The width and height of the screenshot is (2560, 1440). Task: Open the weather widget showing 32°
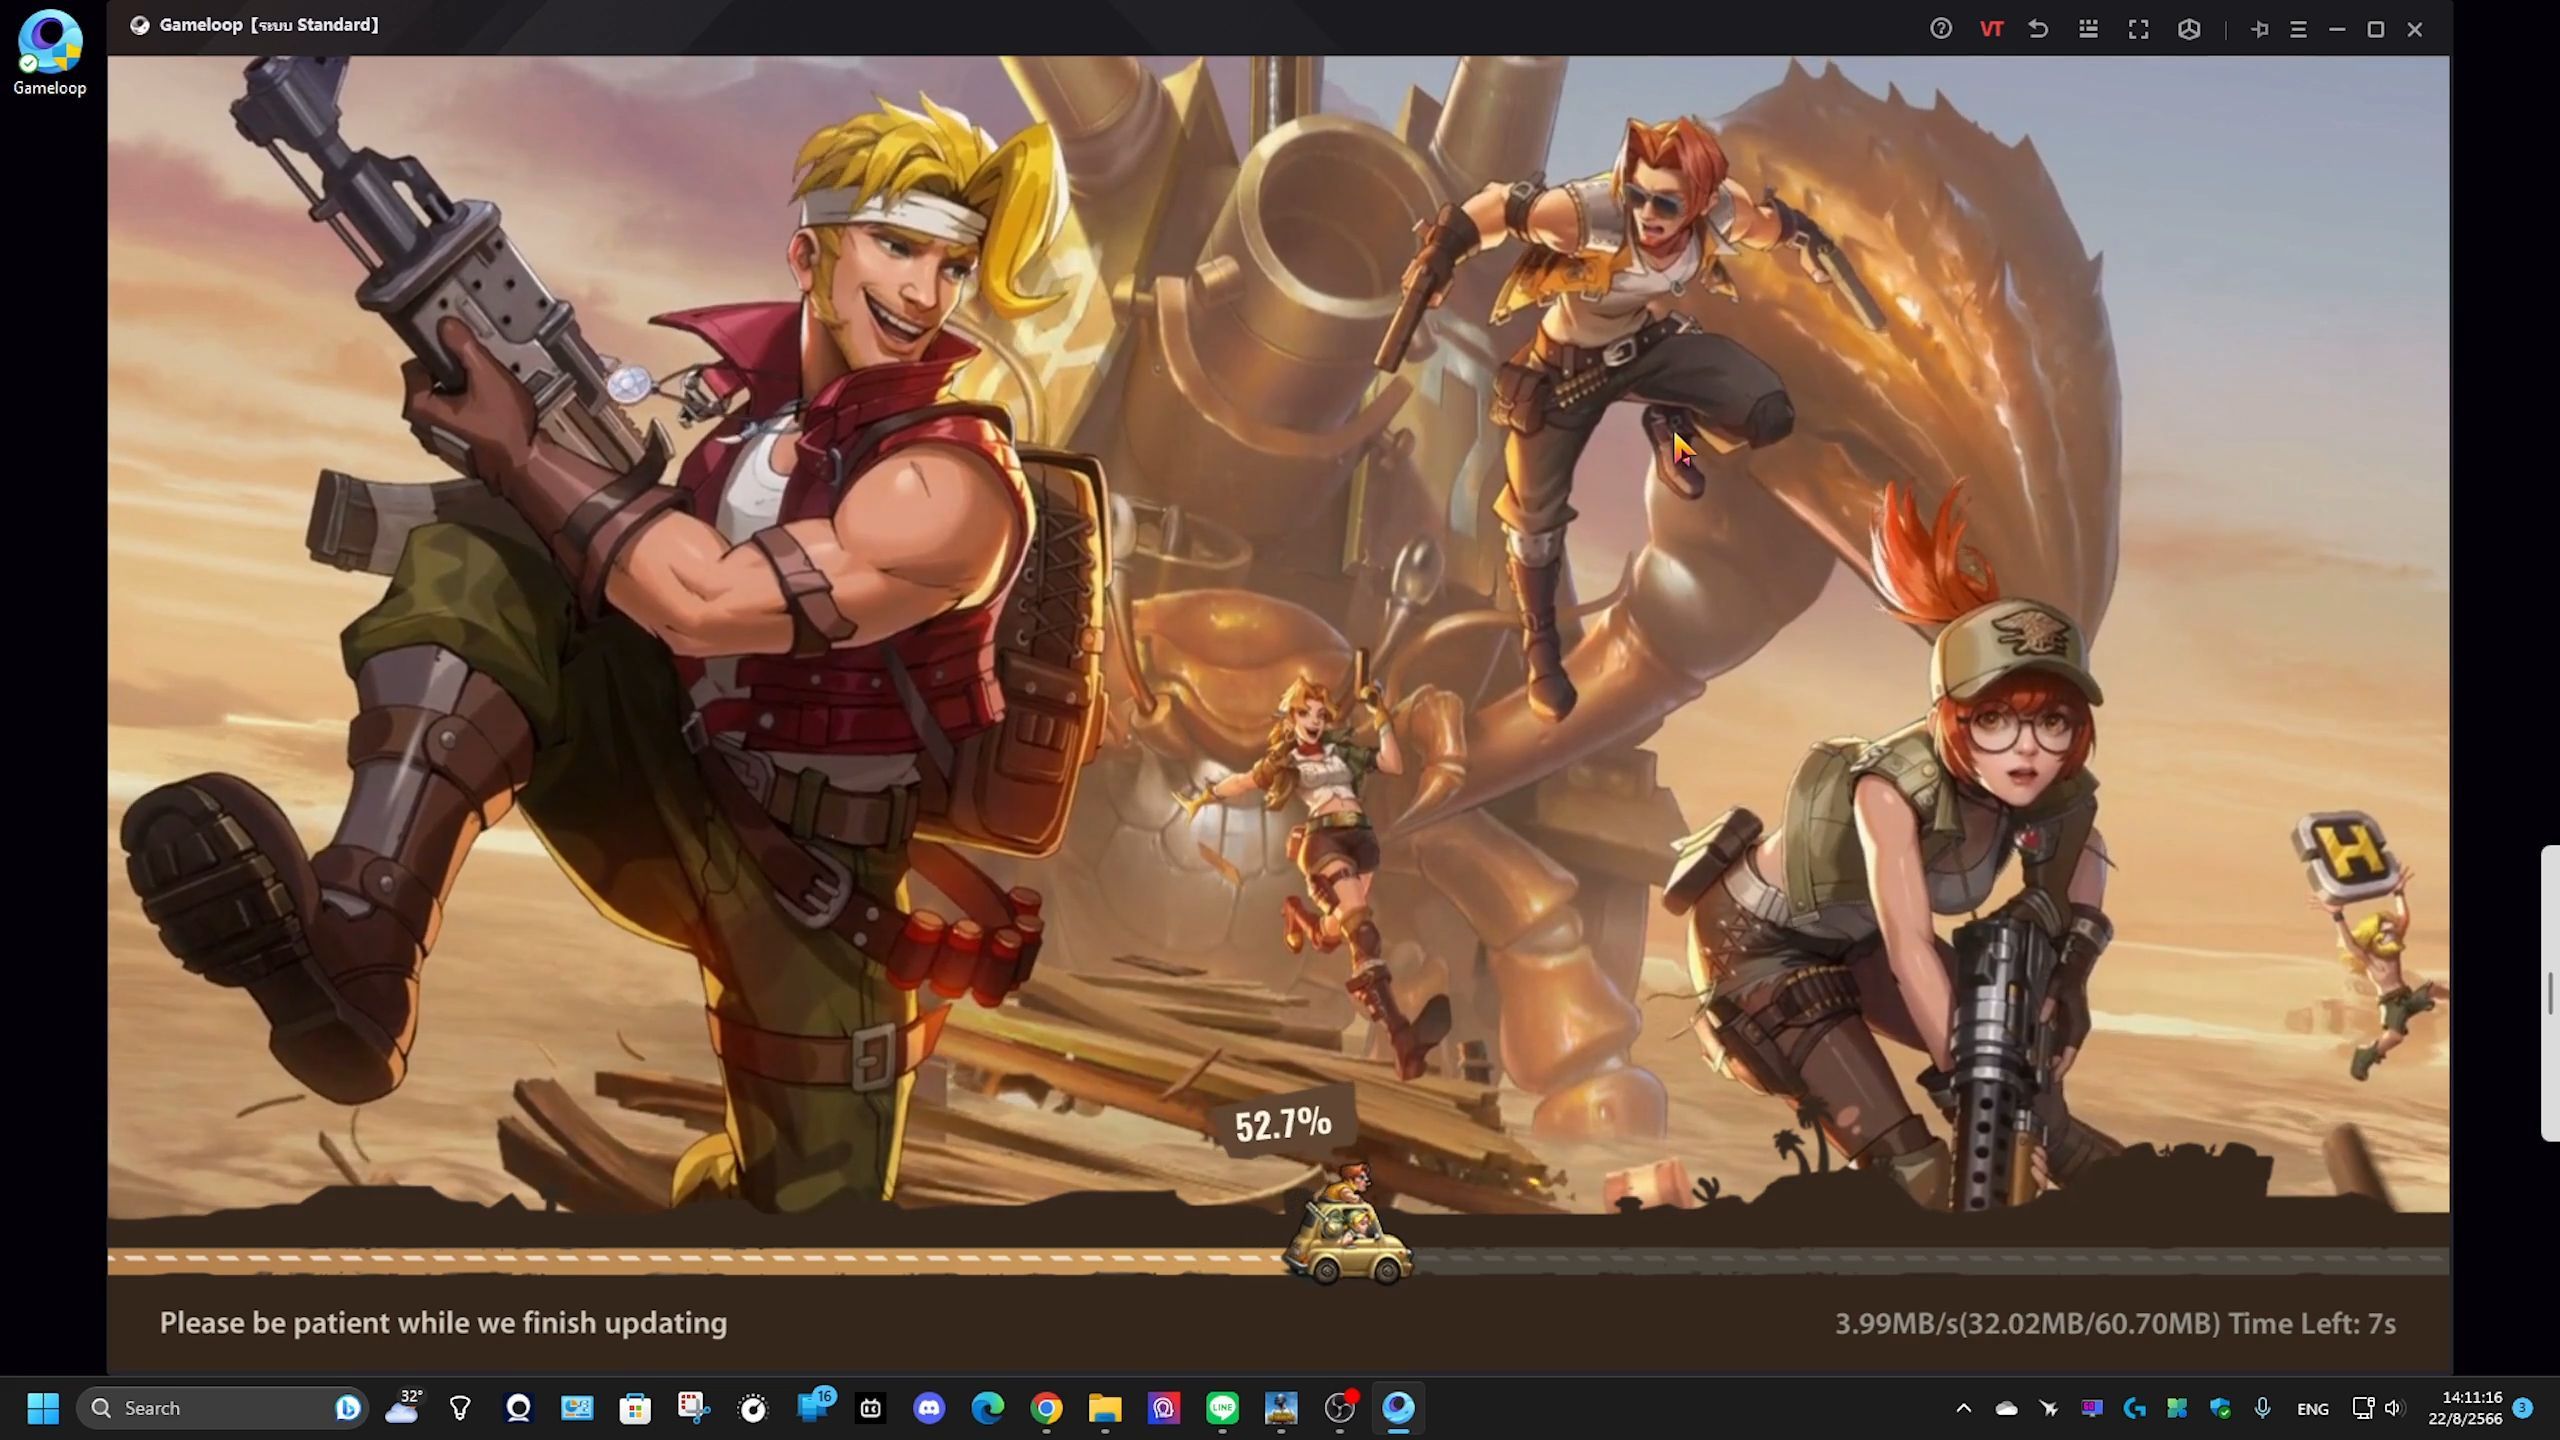point(403,1407)
